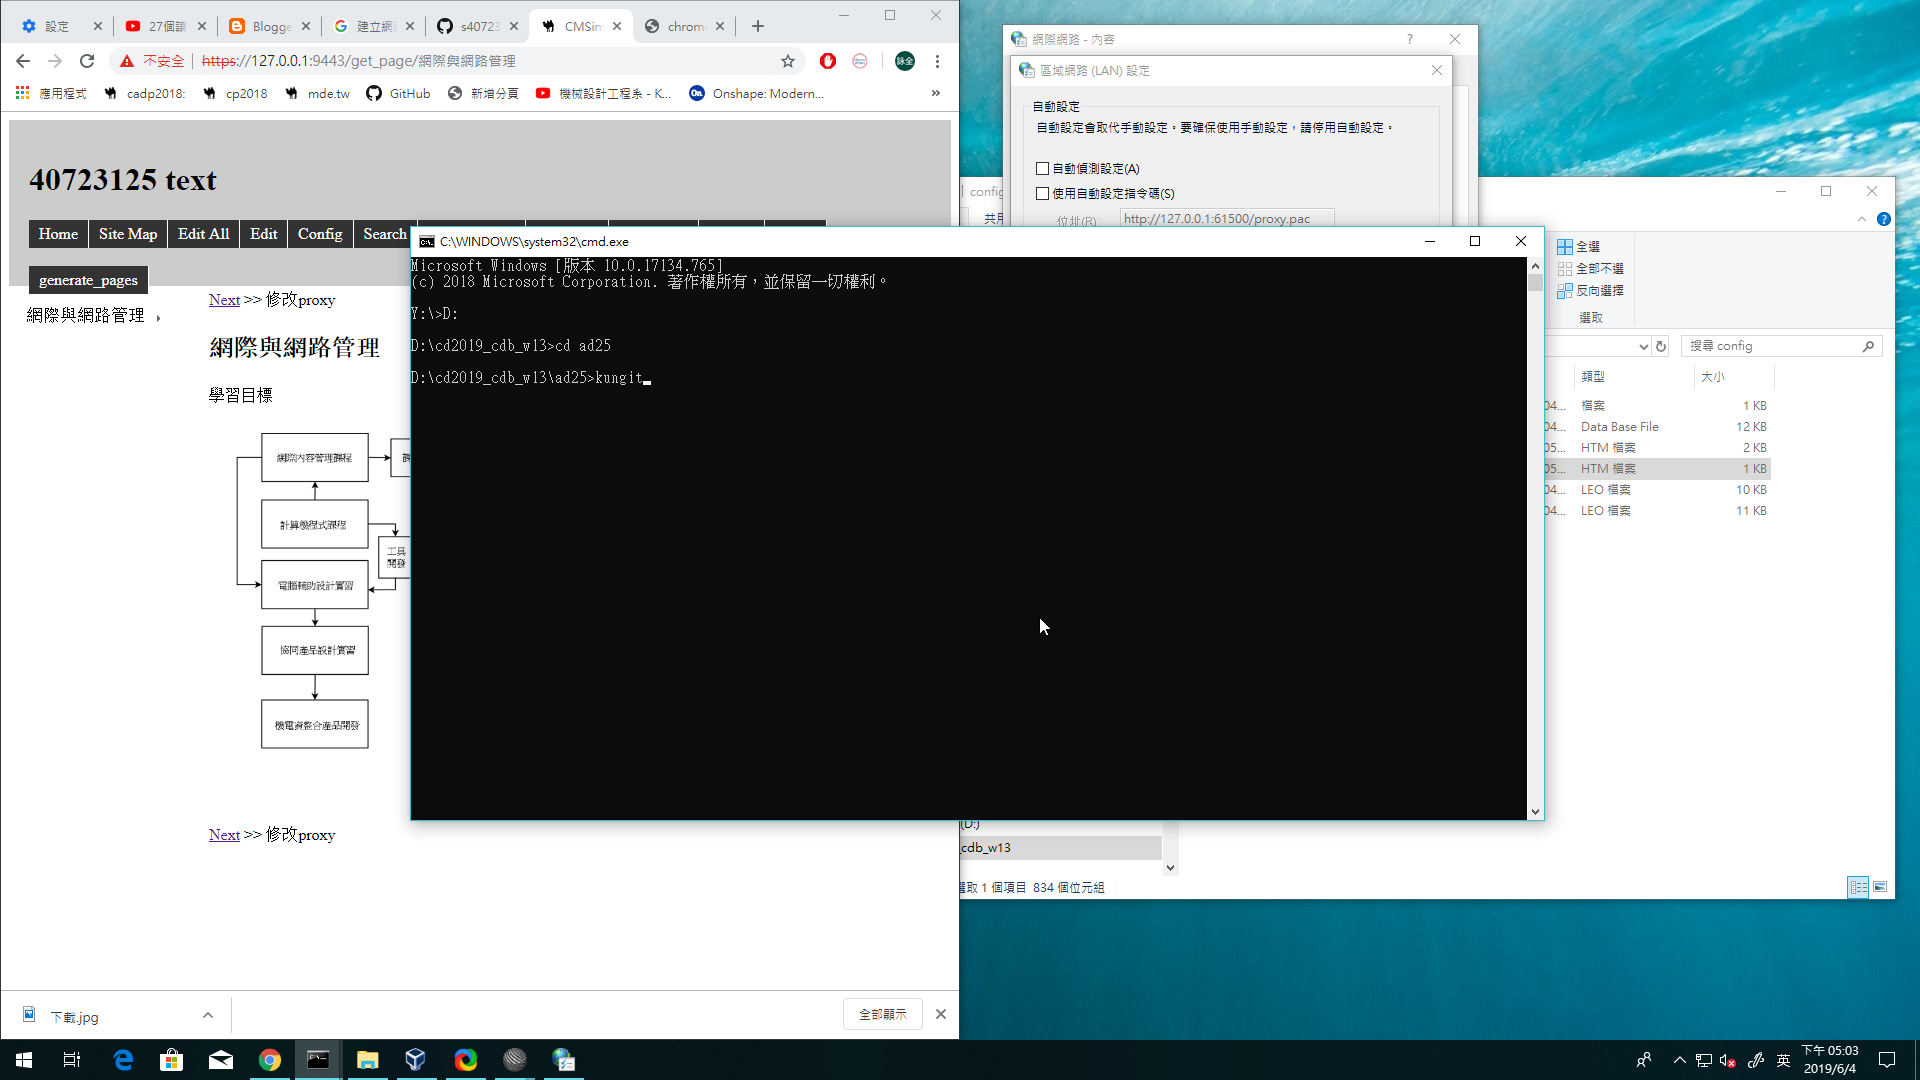The image size is (1920, 1080).
Task: Open Microsoft Edge from taskbar
Action: (123, 1060)
